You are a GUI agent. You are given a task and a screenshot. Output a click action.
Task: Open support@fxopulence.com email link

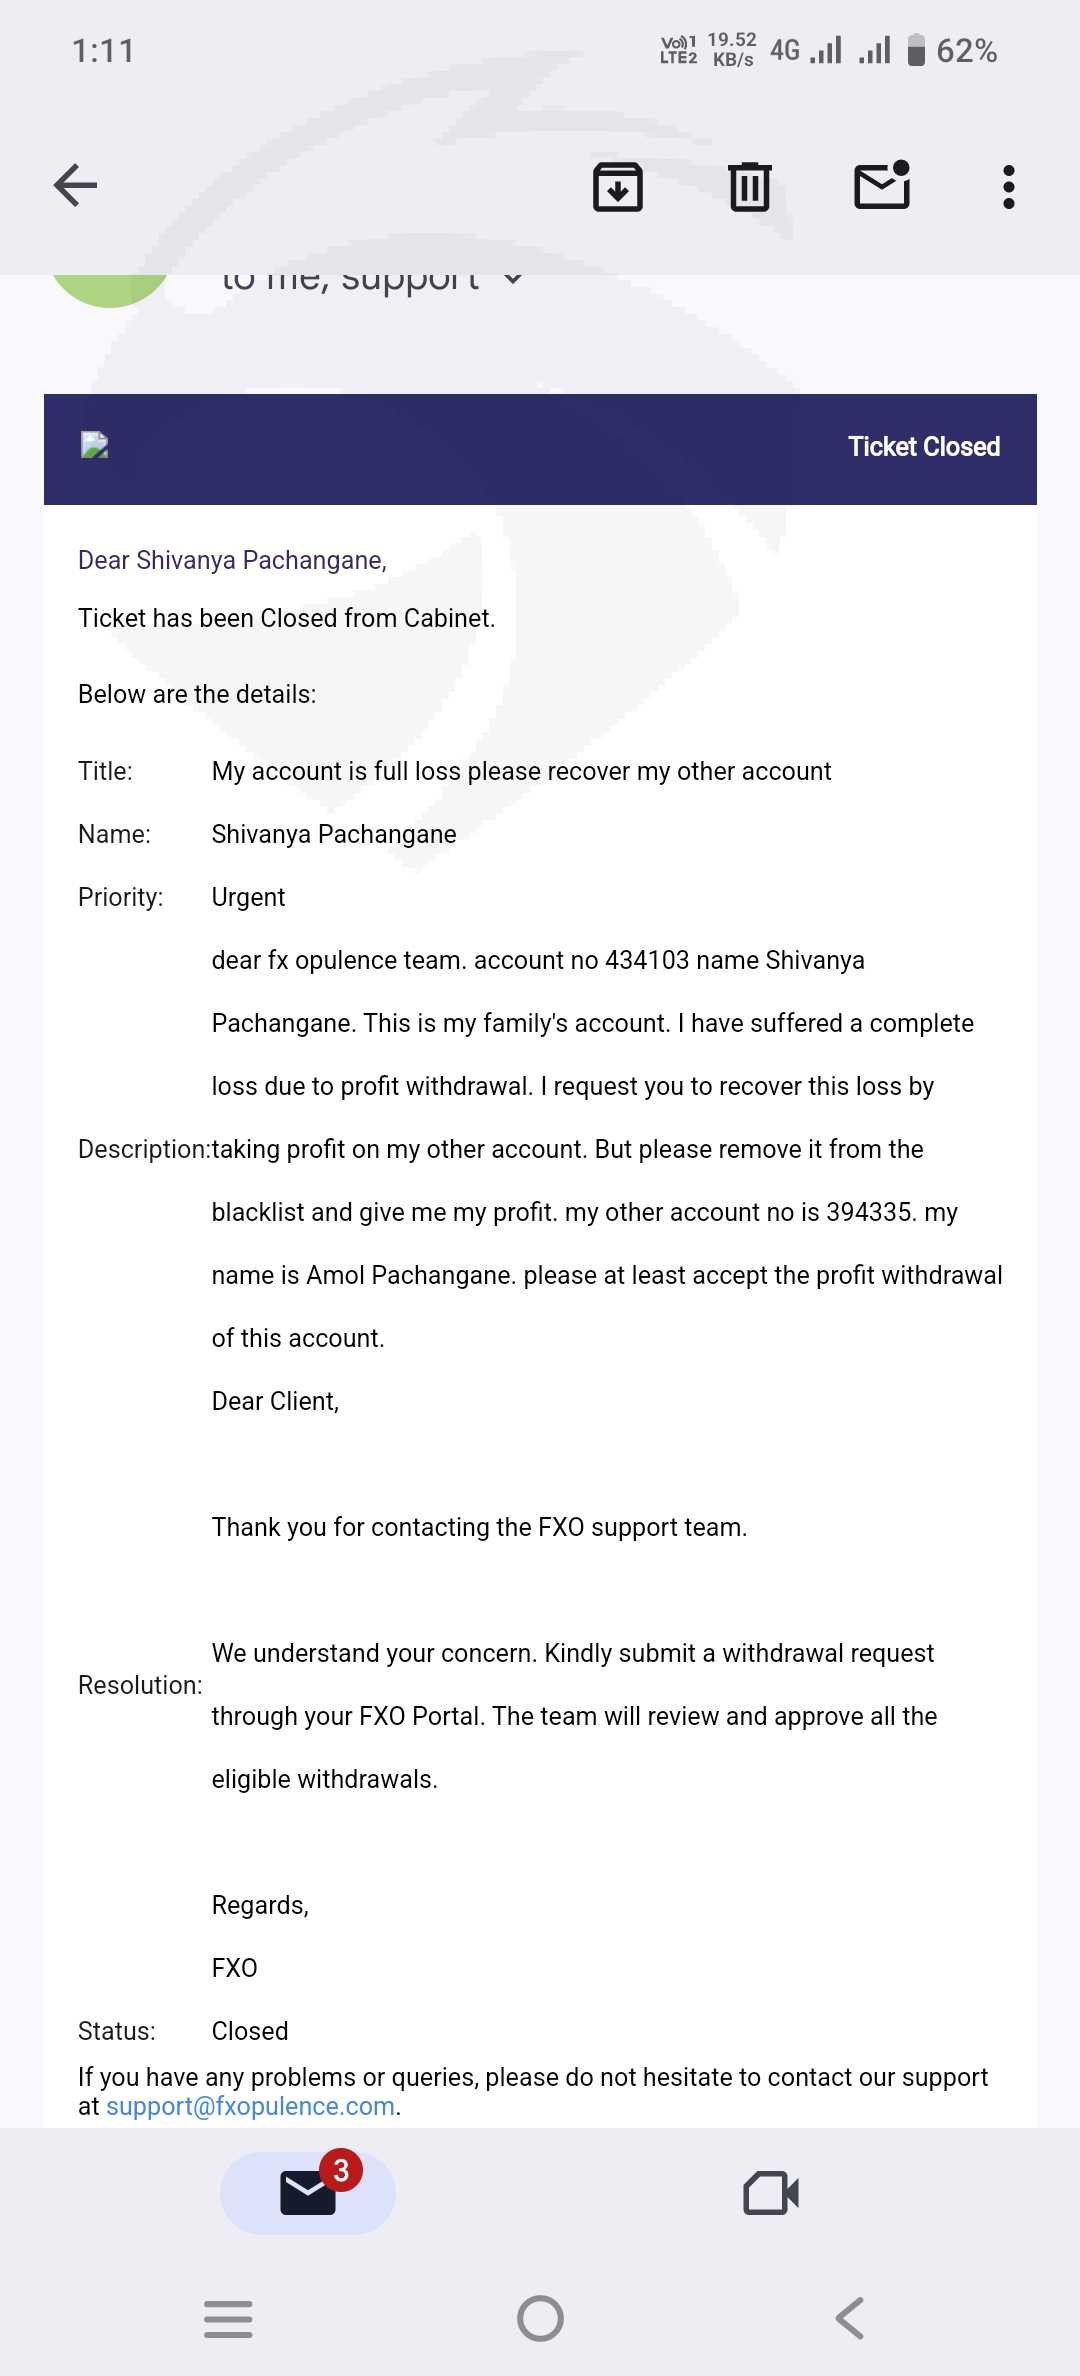pos(250,2106)
